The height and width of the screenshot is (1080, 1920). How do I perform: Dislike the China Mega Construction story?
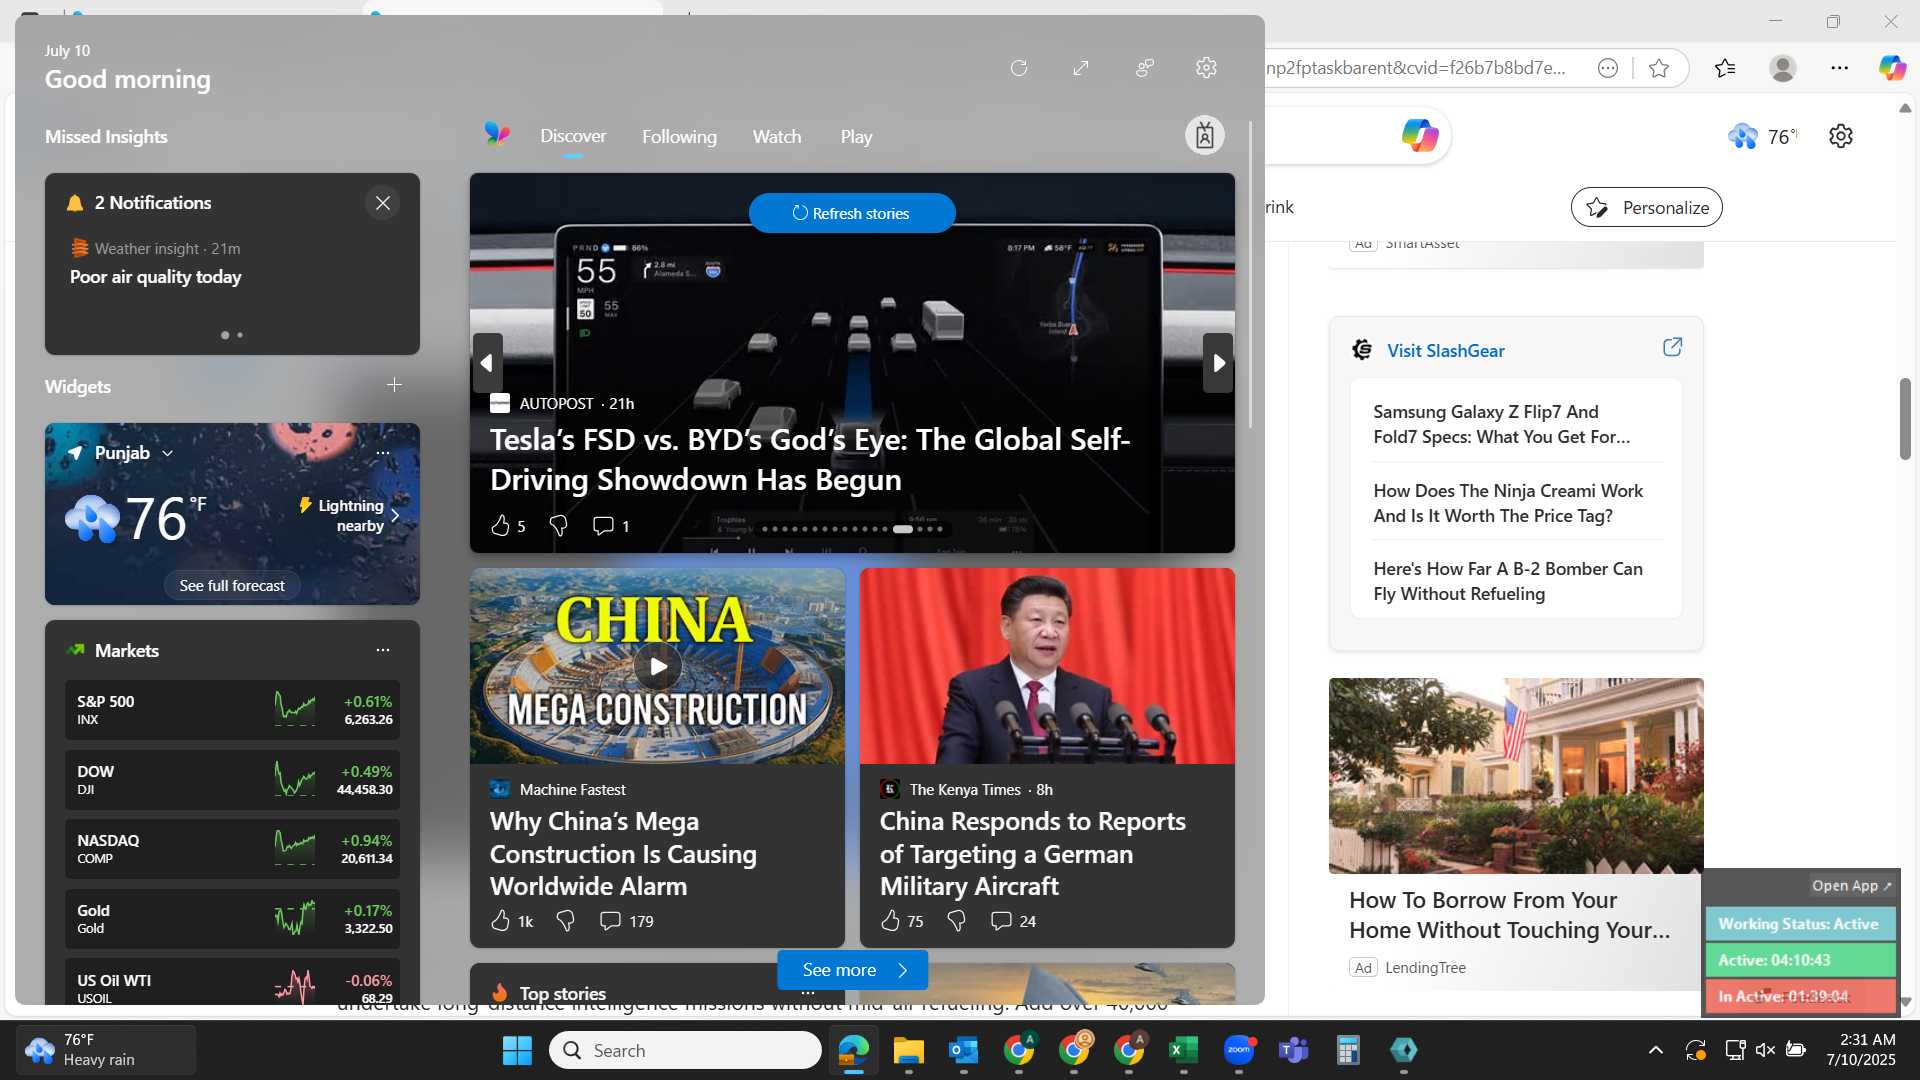click(565, 921)
